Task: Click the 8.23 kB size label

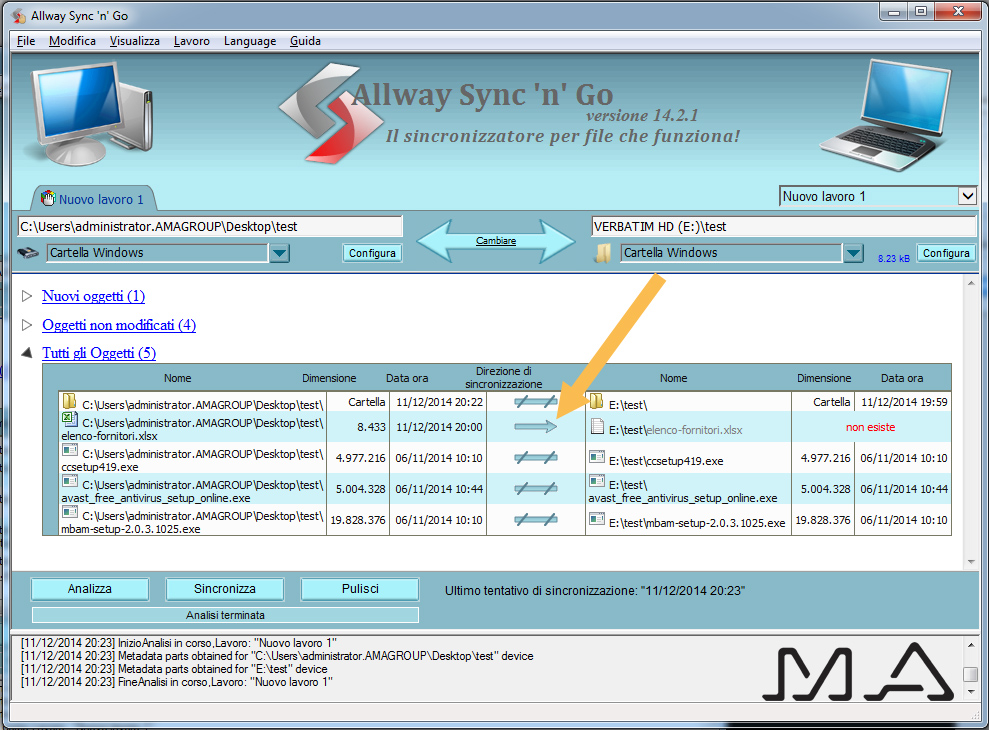Action: pos(894,258)
